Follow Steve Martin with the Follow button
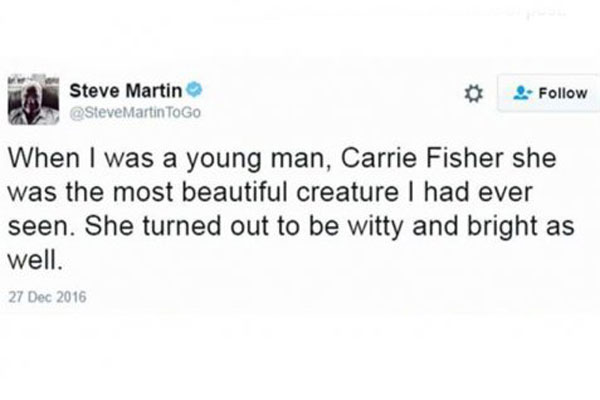 [x=549, y=93]
